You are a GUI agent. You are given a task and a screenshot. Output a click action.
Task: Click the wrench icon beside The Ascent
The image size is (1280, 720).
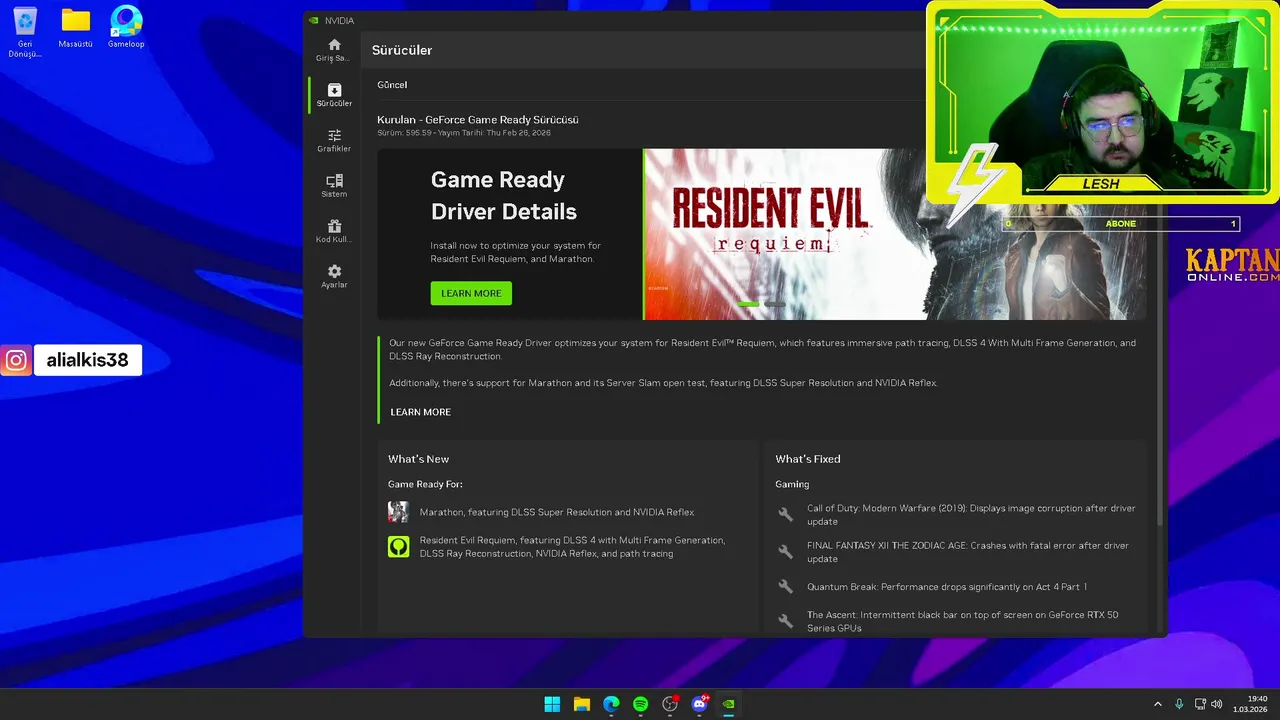click(786, 621)
